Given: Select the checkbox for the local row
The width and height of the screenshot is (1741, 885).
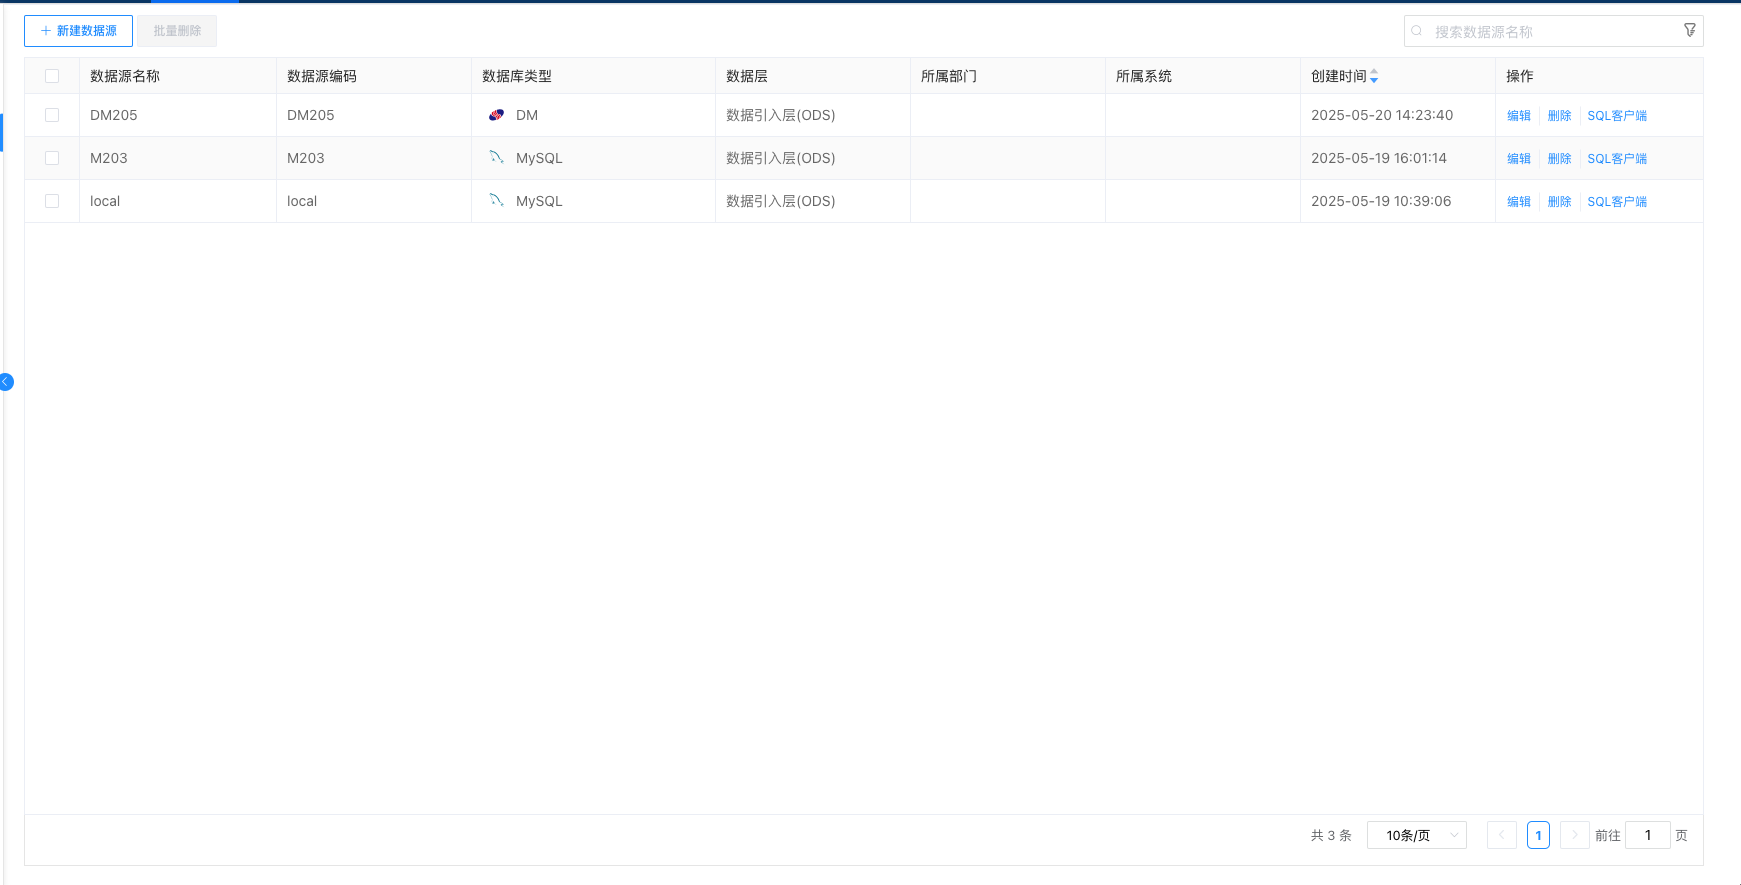Looking at the screenshot, I should pyautogui.click(x=52, y=201).
